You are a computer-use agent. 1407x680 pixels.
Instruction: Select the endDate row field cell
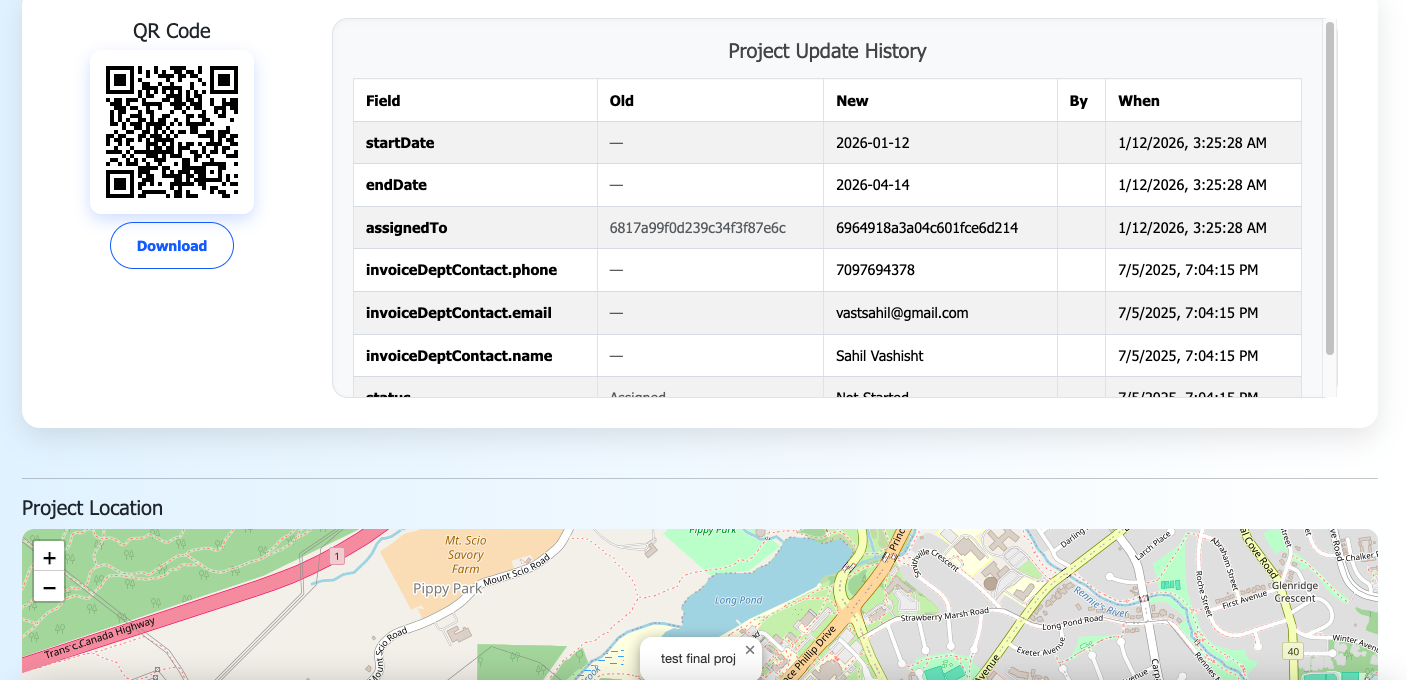point(396,185)
